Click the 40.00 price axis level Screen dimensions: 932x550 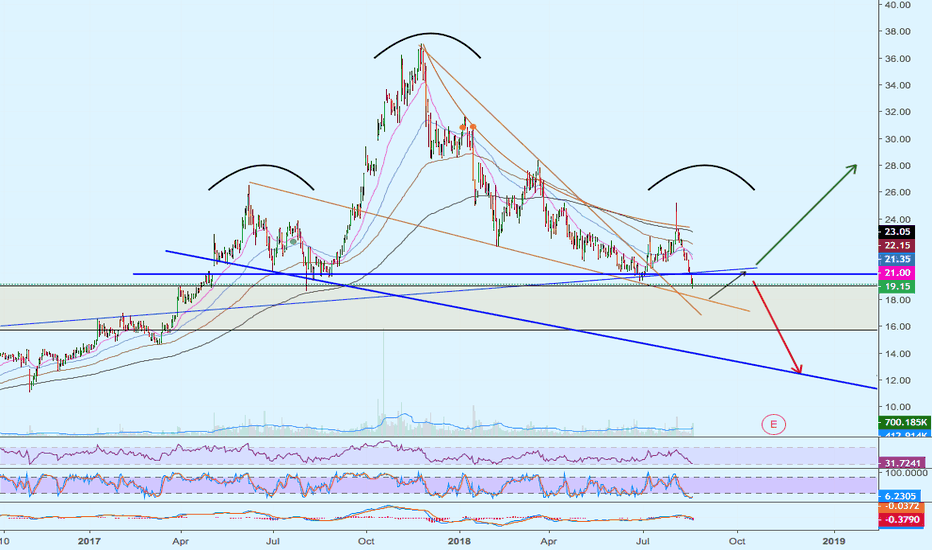pos(898,5)
